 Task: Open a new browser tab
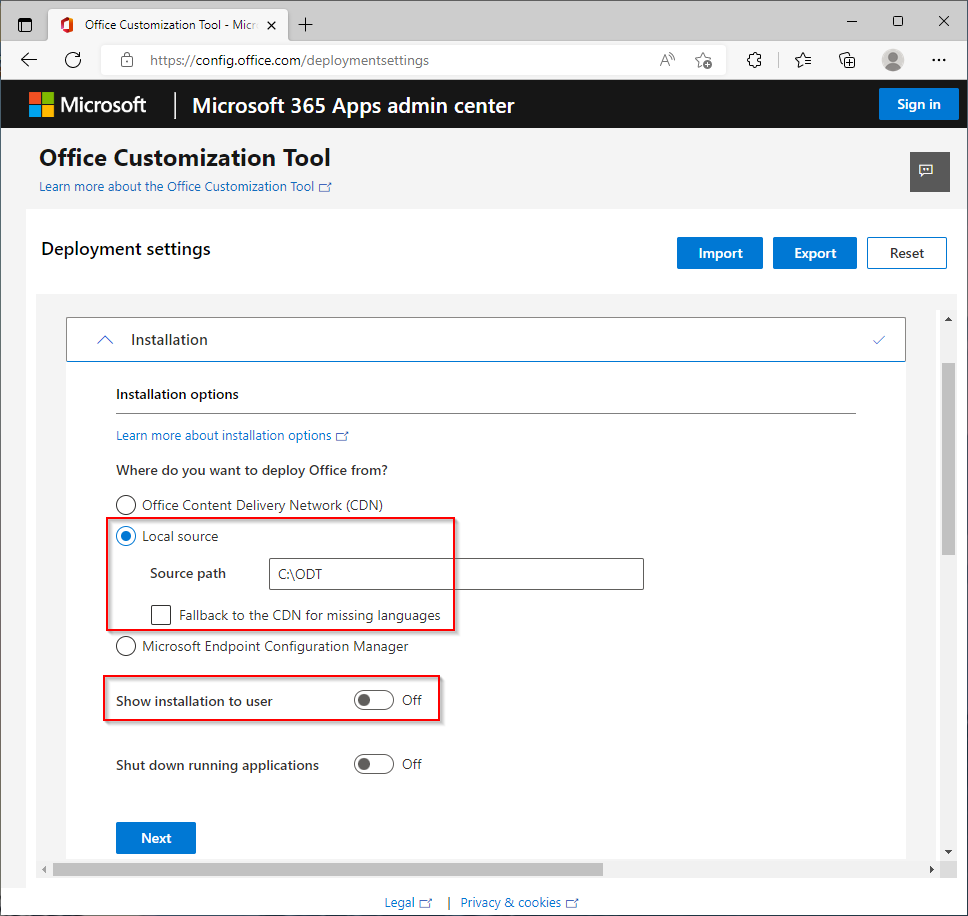pos(305,24)
